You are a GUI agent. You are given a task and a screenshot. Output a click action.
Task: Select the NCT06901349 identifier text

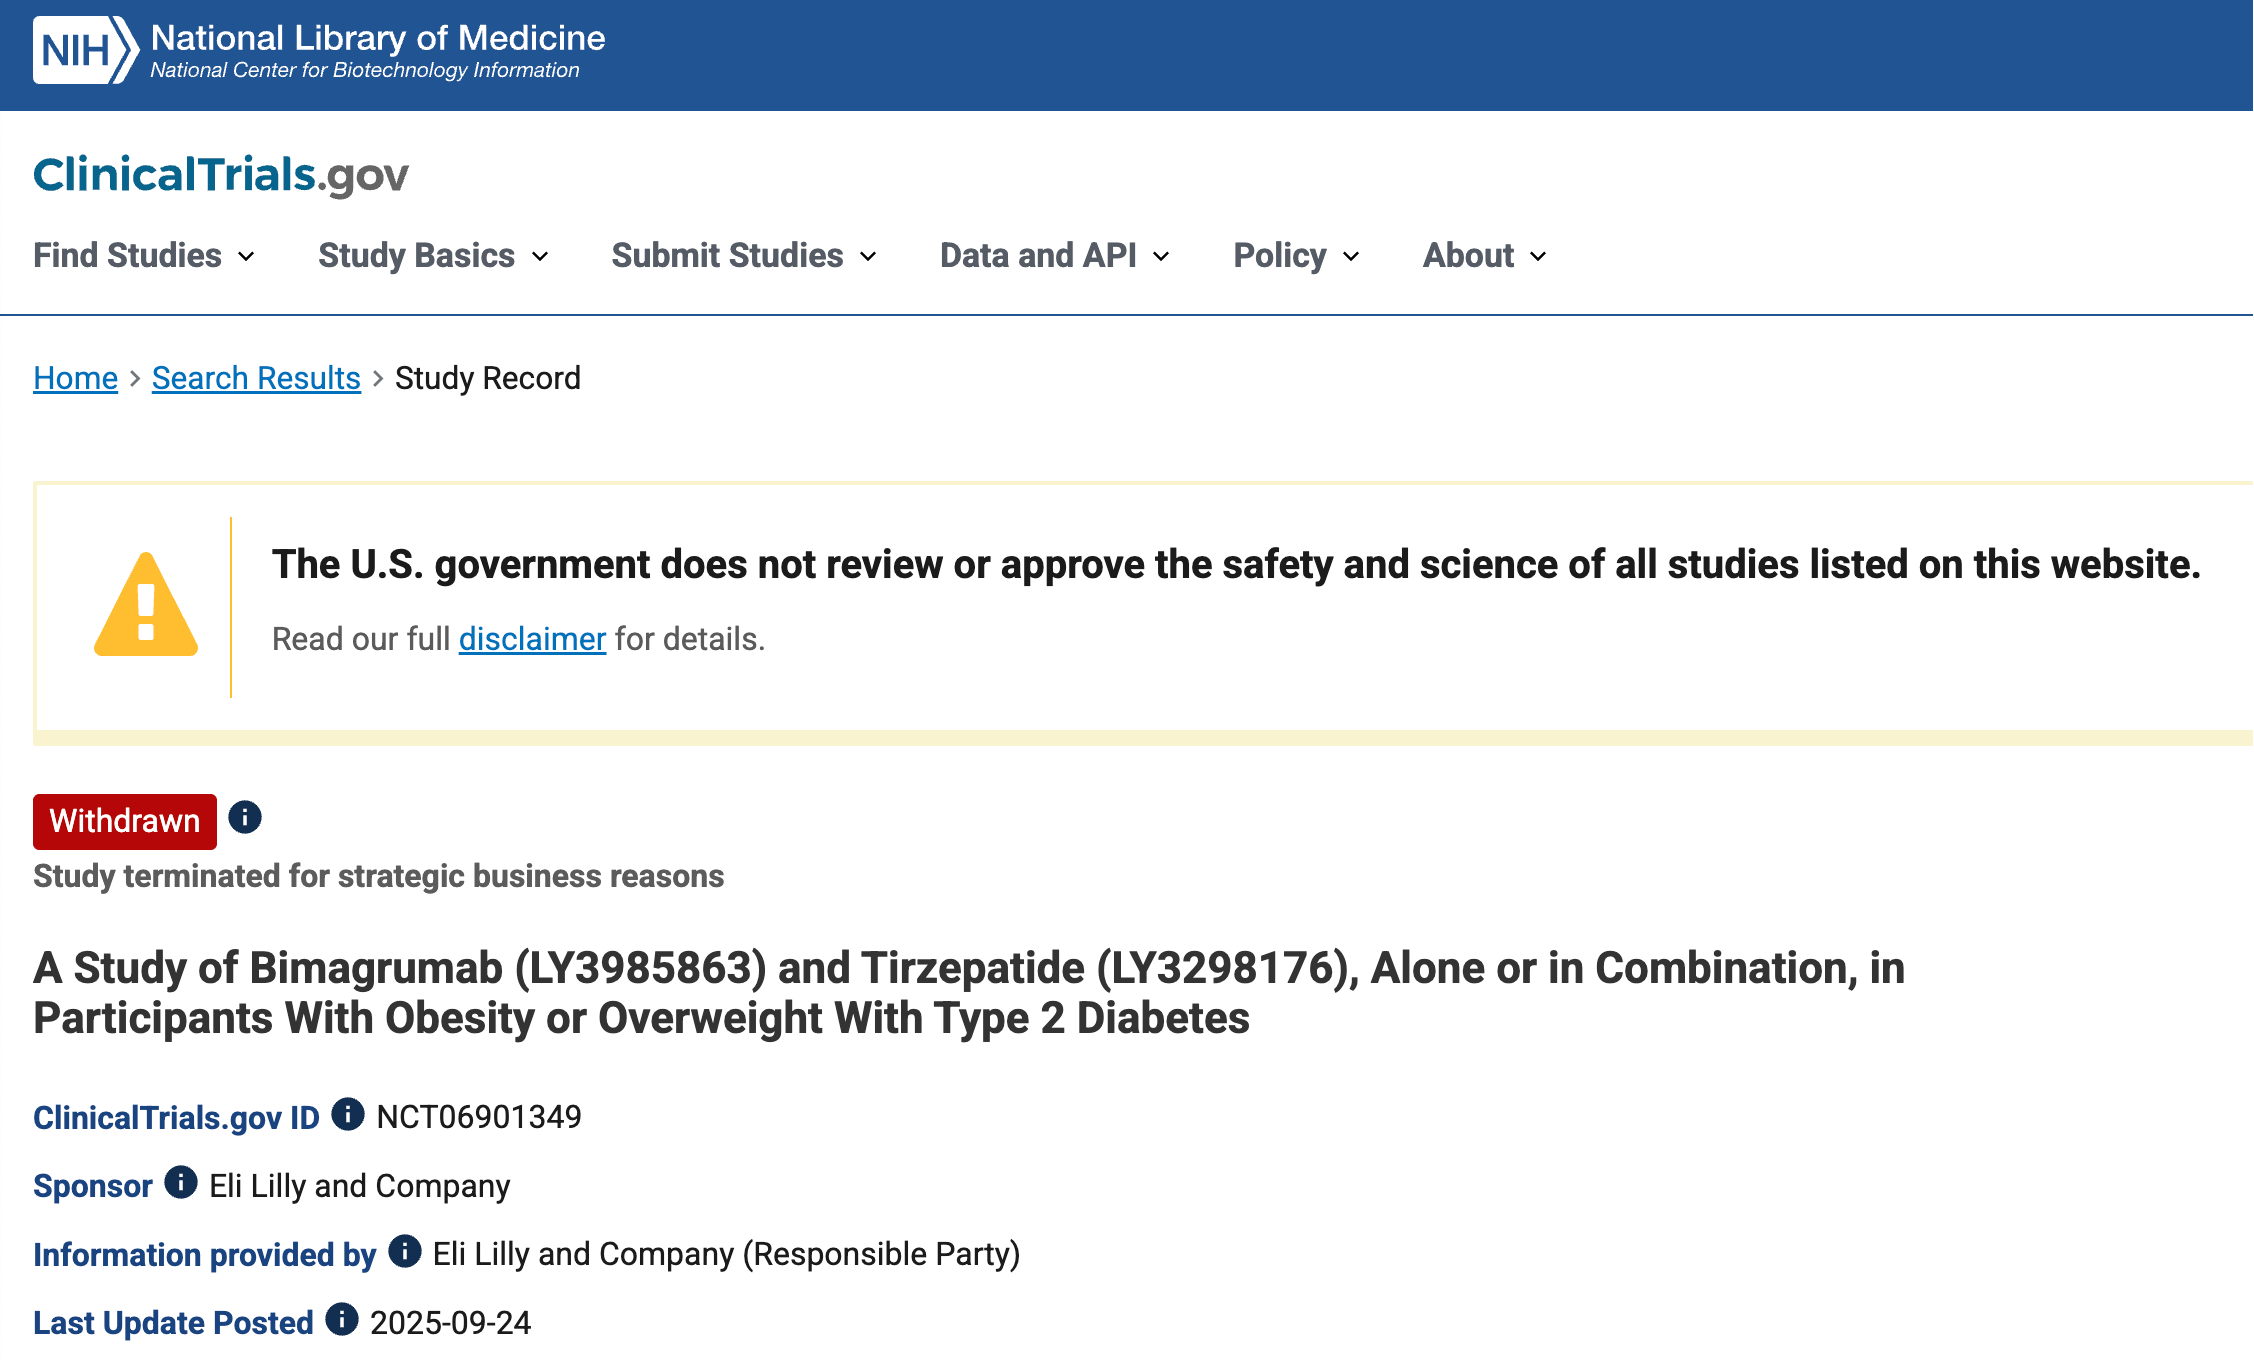tap(479, 1116)
